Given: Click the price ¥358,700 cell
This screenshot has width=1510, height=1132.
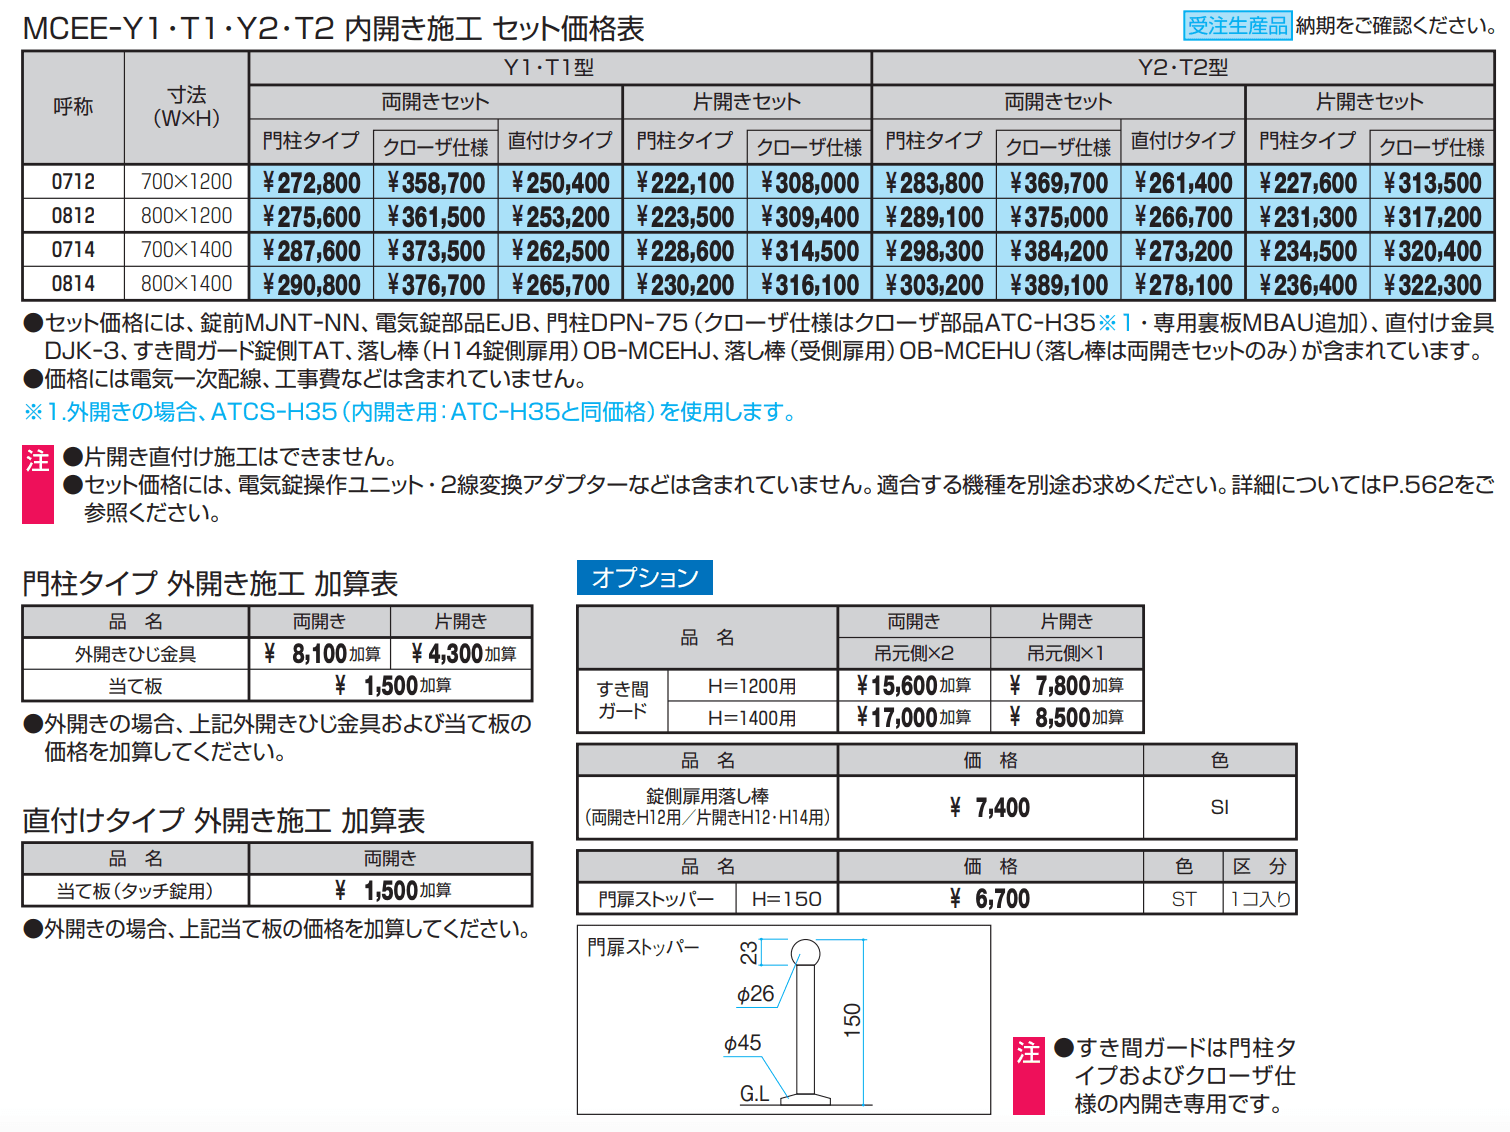Looking at the screenshot, I should pyautogui.click(x=436, y=183).
